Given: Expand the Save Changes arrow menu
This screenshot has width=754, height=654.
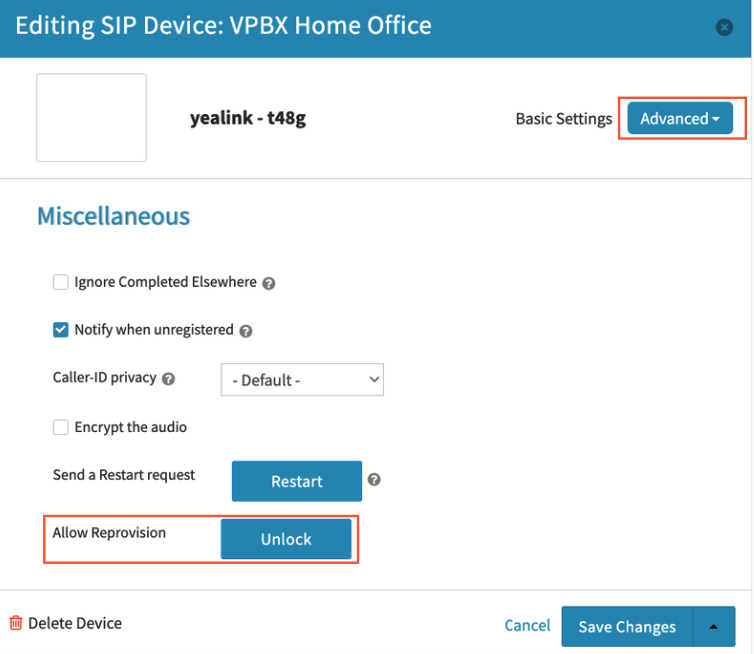Looking at the screenshot, I should tap(714, 627).
